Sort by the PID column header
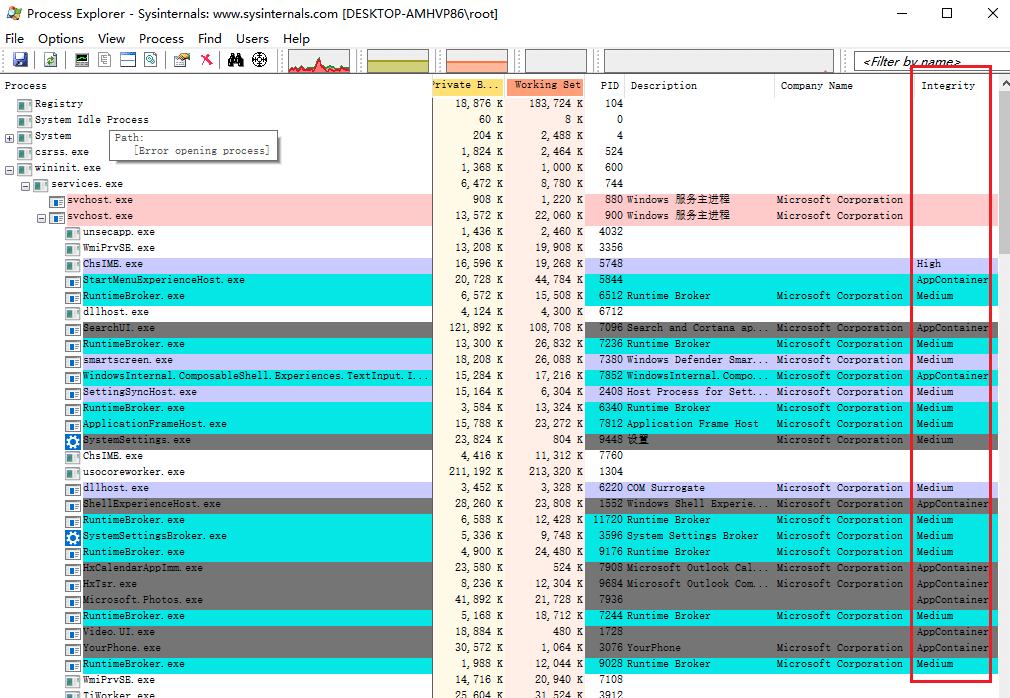Screen dimensions: 1010x698 [x=609, y=86]
